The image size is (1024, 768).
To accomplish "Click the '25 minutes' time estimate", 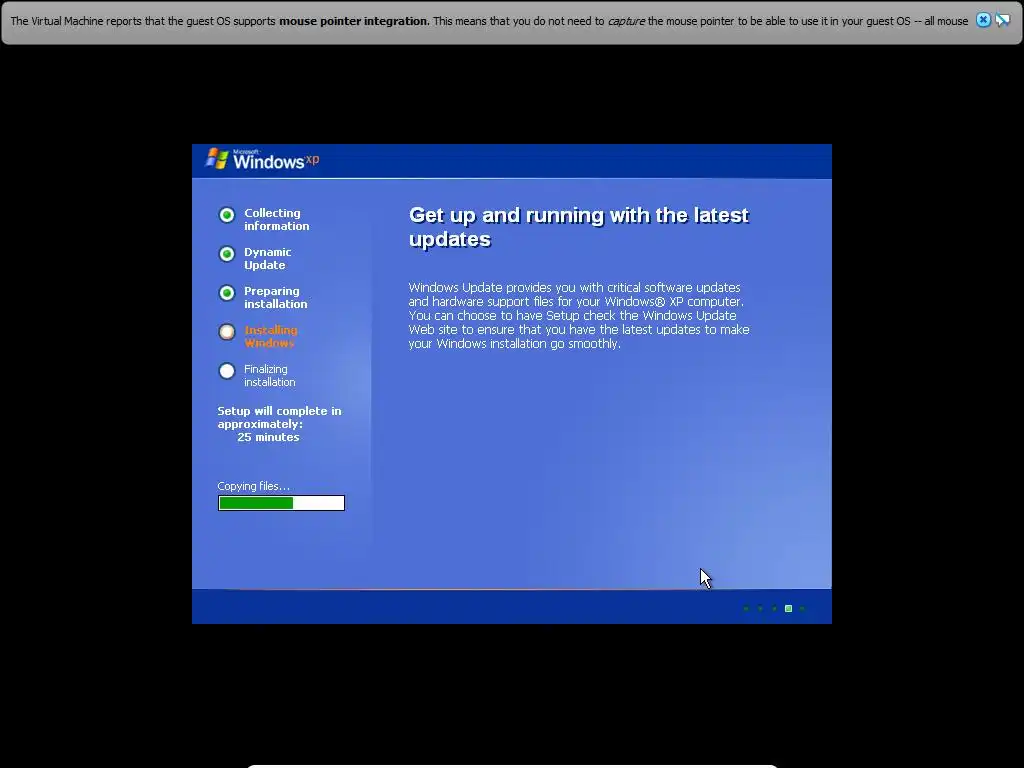I will click(268, 437).
